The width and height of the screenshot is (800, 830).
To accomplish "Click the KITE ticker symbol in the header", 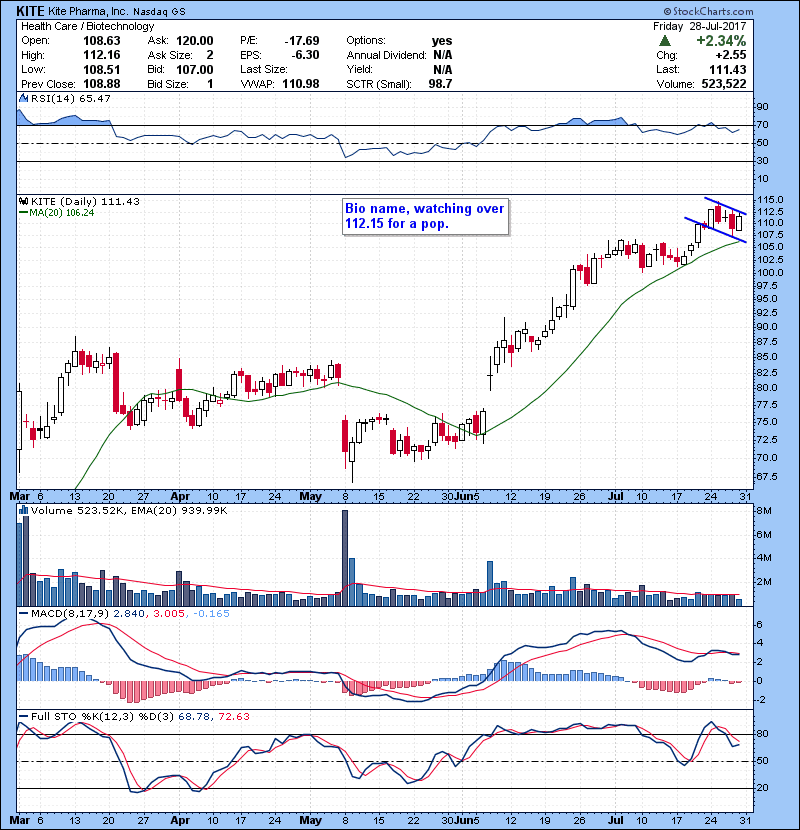I will (30, 11).
